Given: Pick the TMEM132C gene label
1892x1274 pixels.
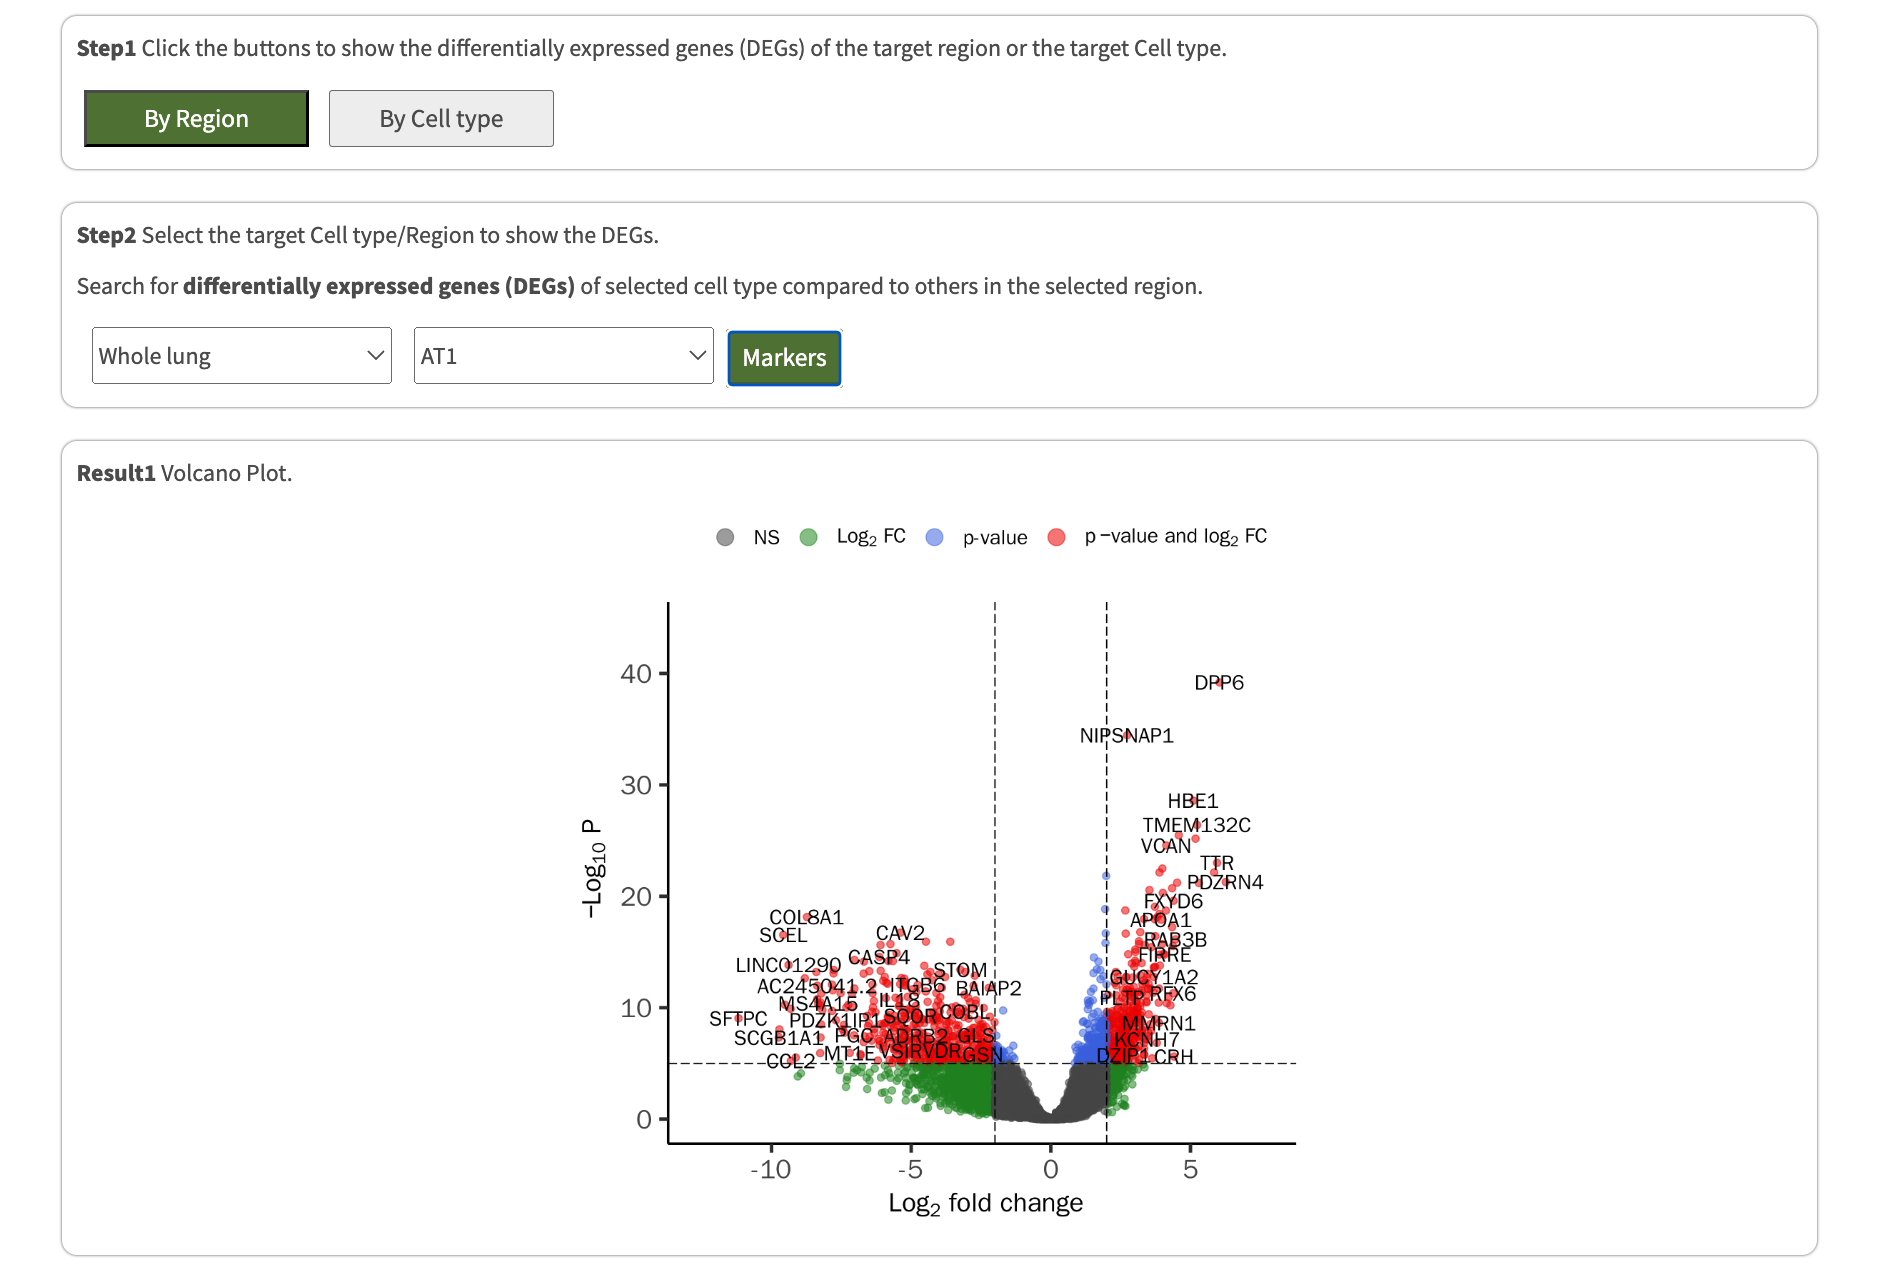Looking at the screenshot, I should (x=1196, y=825).
